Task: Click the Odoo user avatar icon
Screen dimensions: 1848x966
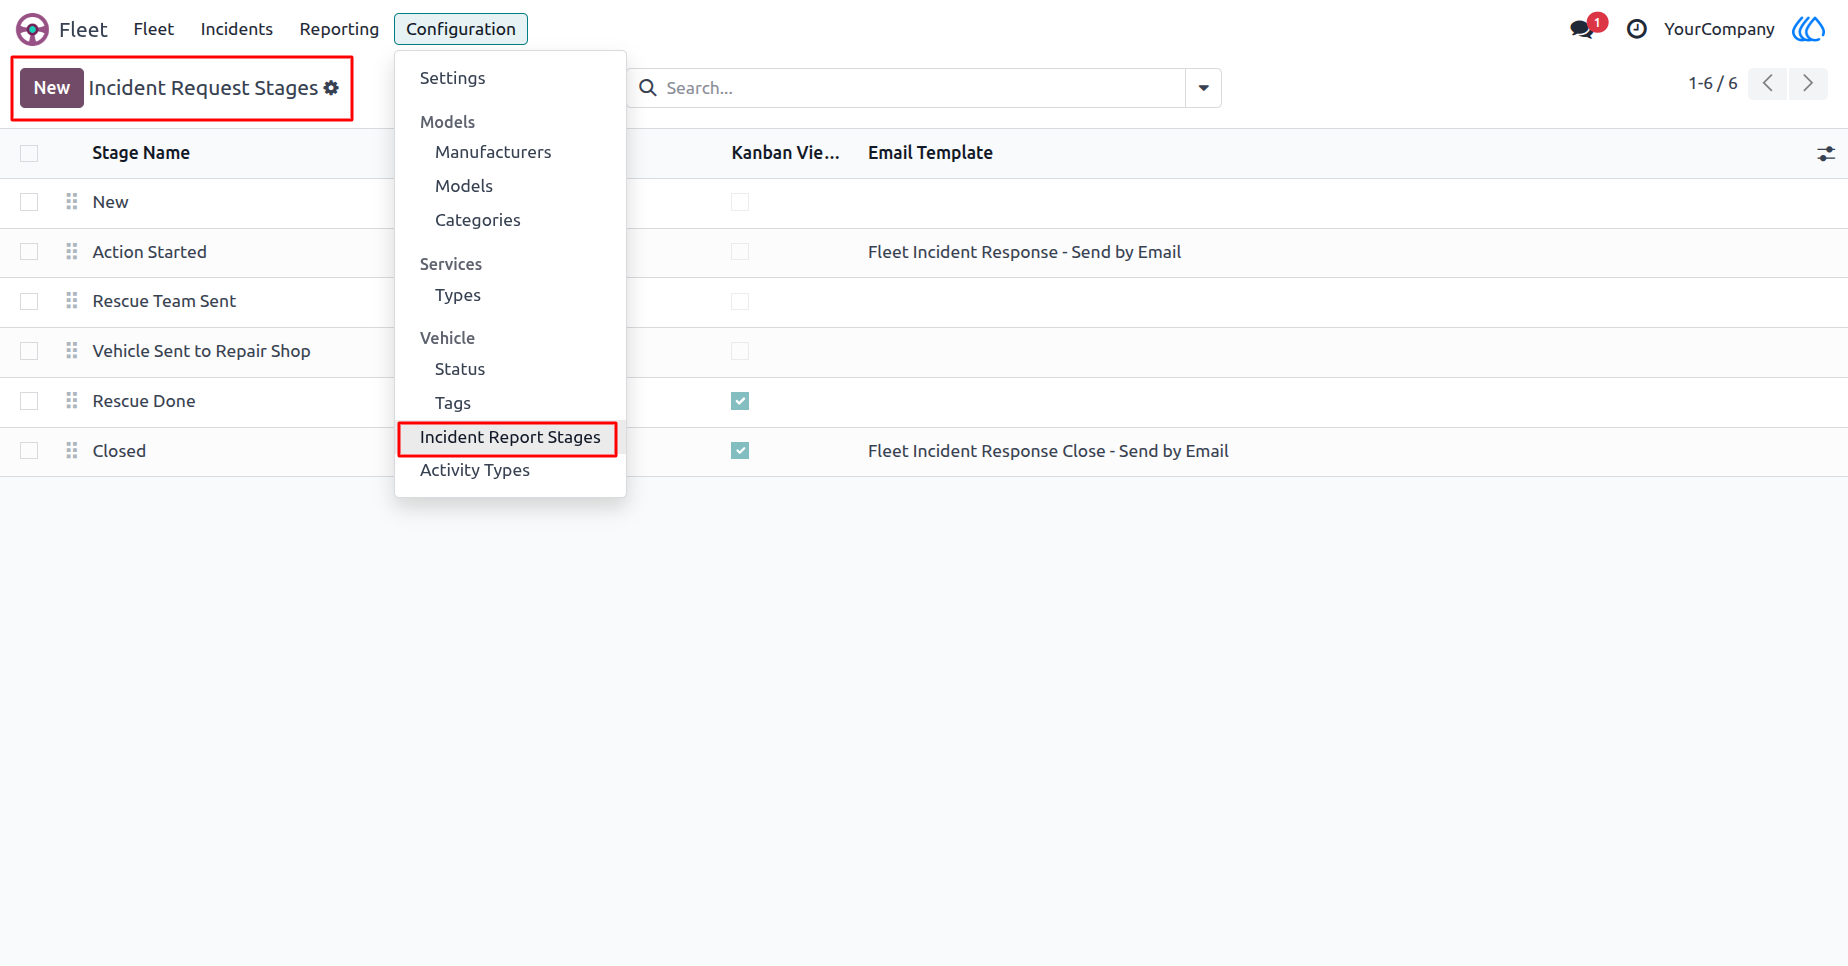Action: [x=1808, y=29]
